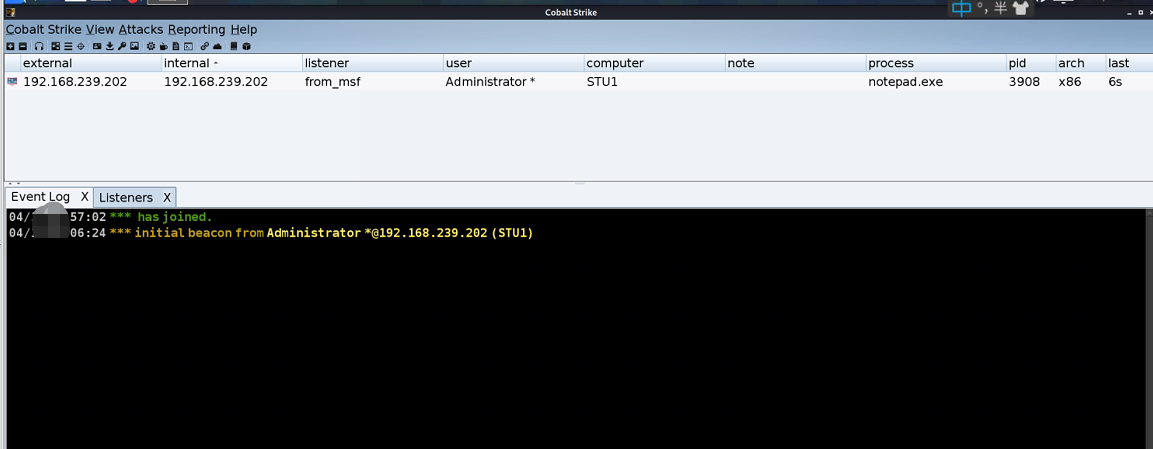Click the Disconnect from team server minus icon
Image resolution: width=1153 pixels, height=449 pixels.
(23, 46)
